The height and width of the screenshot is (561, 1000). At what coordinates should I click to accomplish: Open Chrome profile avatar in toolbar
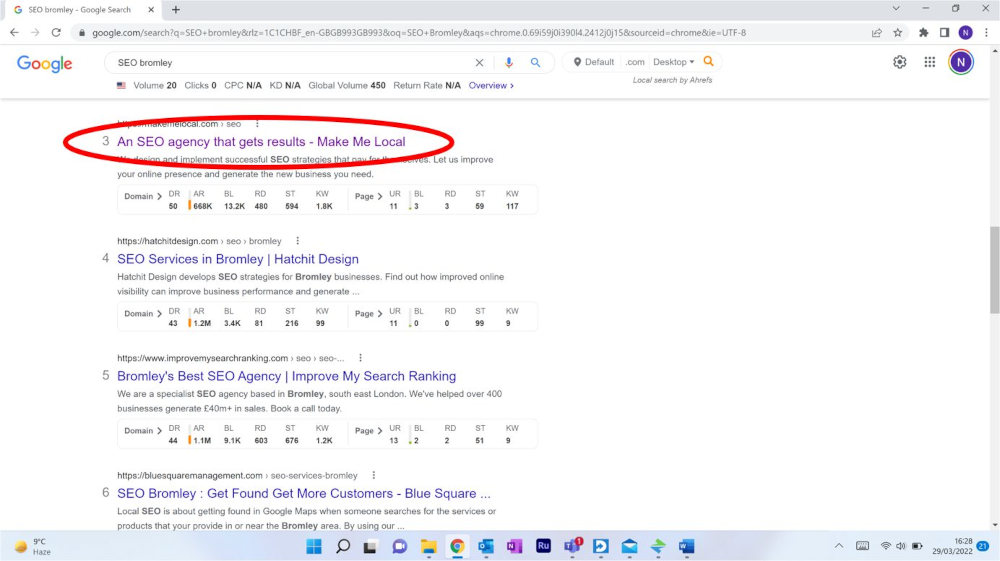point(966,33)
